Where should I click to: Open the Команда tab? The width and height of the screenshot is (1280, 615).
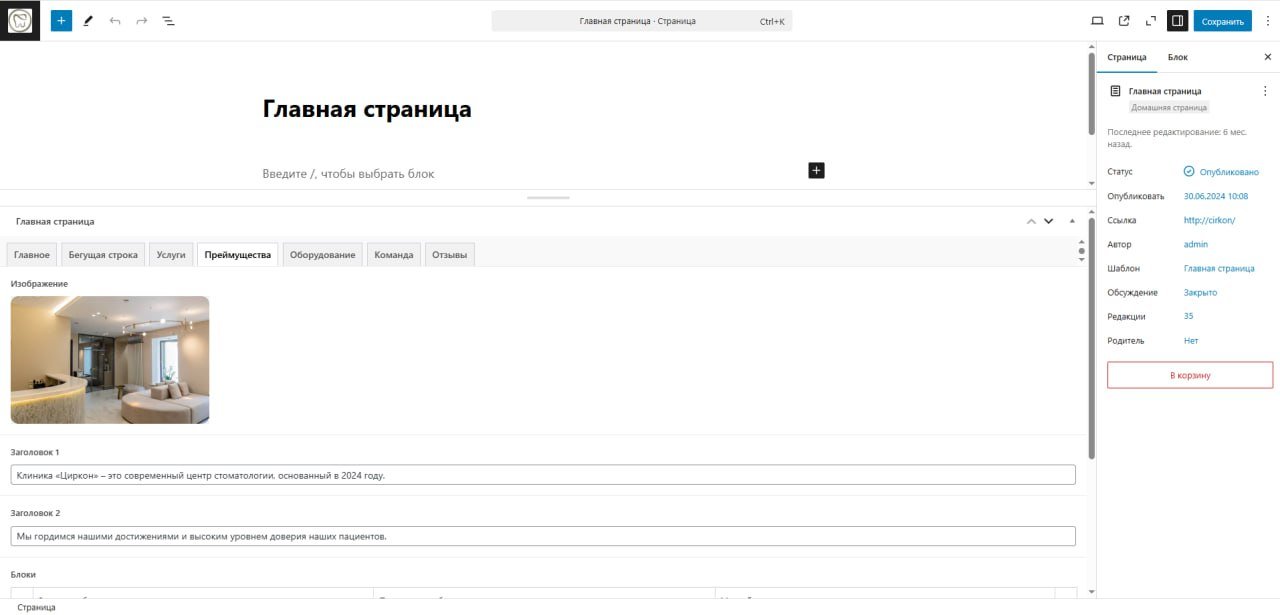[x=394, y=255]
